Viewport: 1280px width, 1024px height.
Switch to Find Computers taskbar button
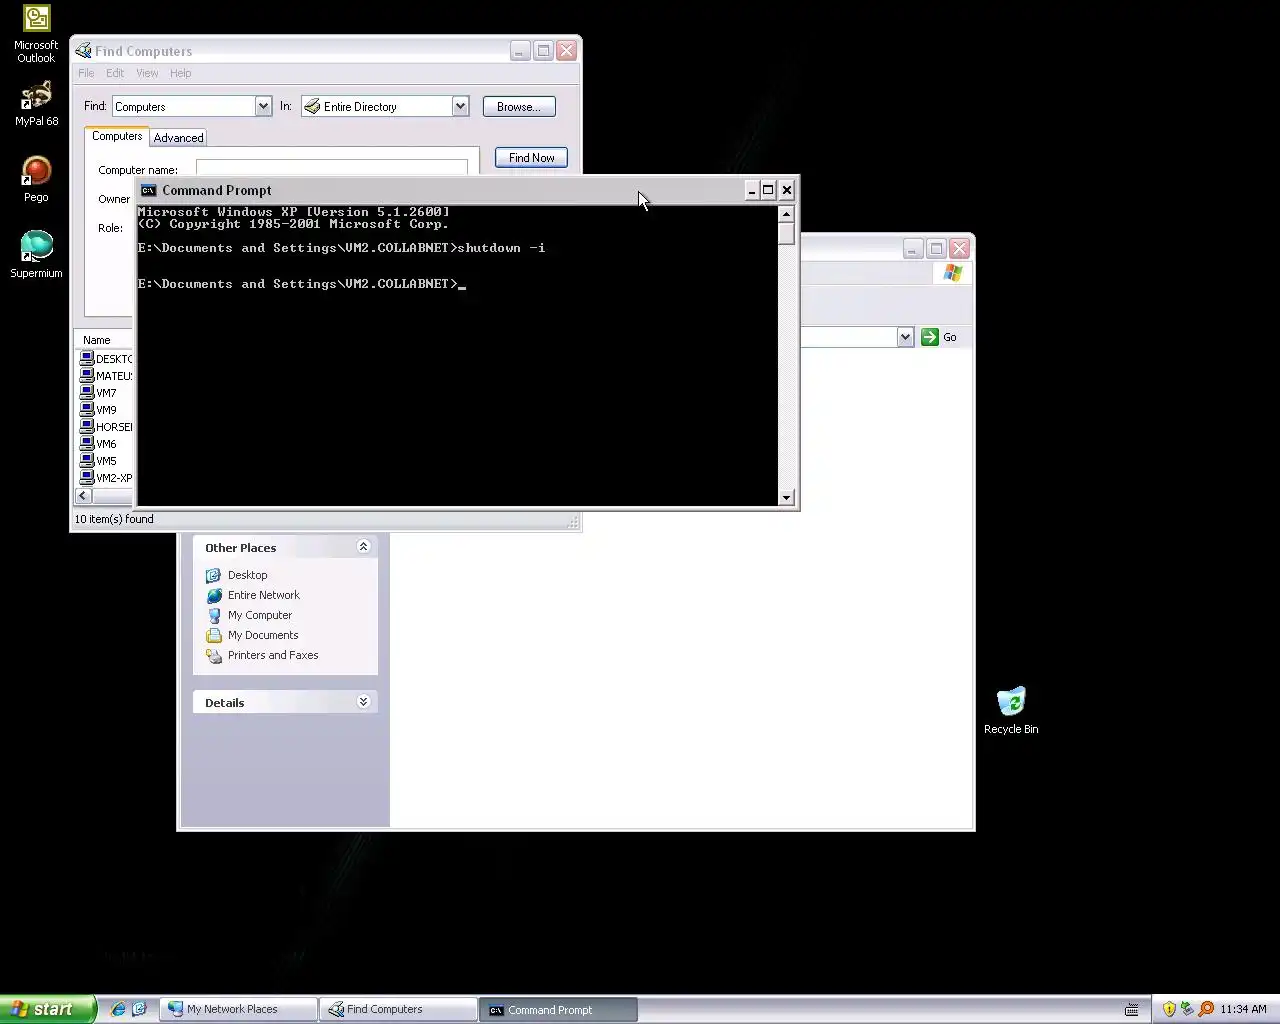[x=398, y=1009]
